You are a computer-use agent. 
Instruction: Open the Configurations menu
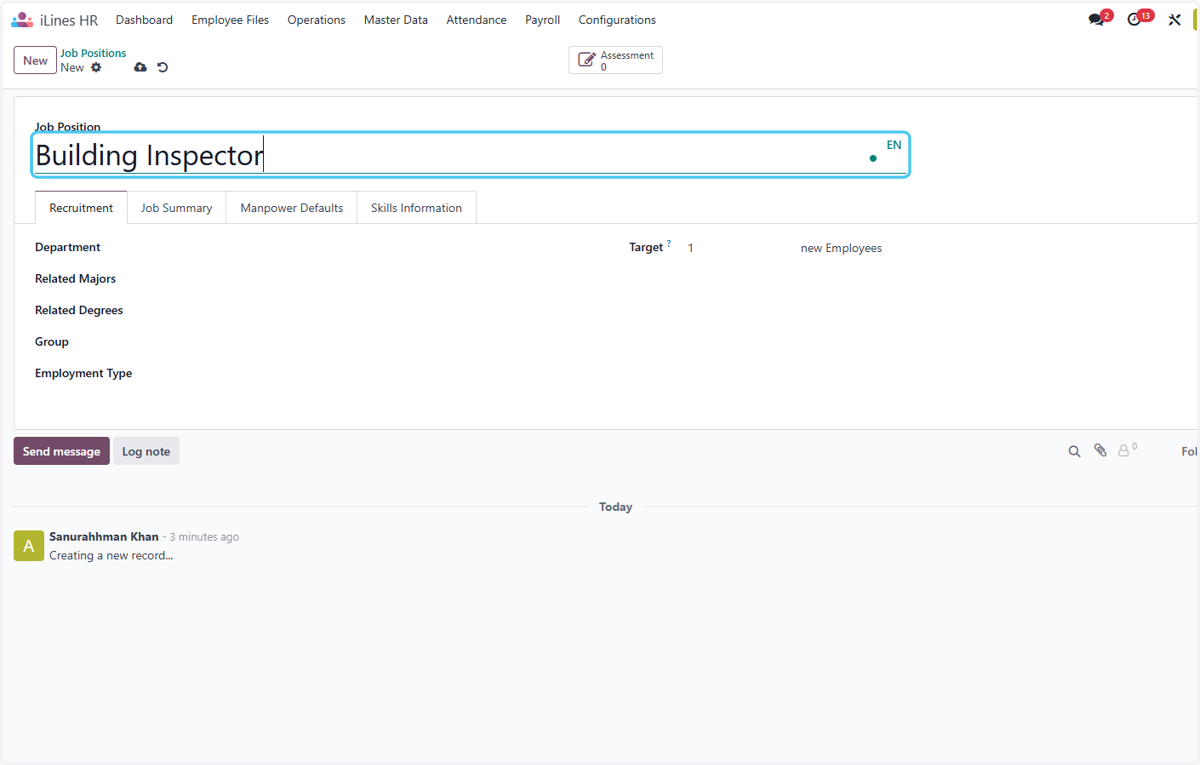point(617,20)
